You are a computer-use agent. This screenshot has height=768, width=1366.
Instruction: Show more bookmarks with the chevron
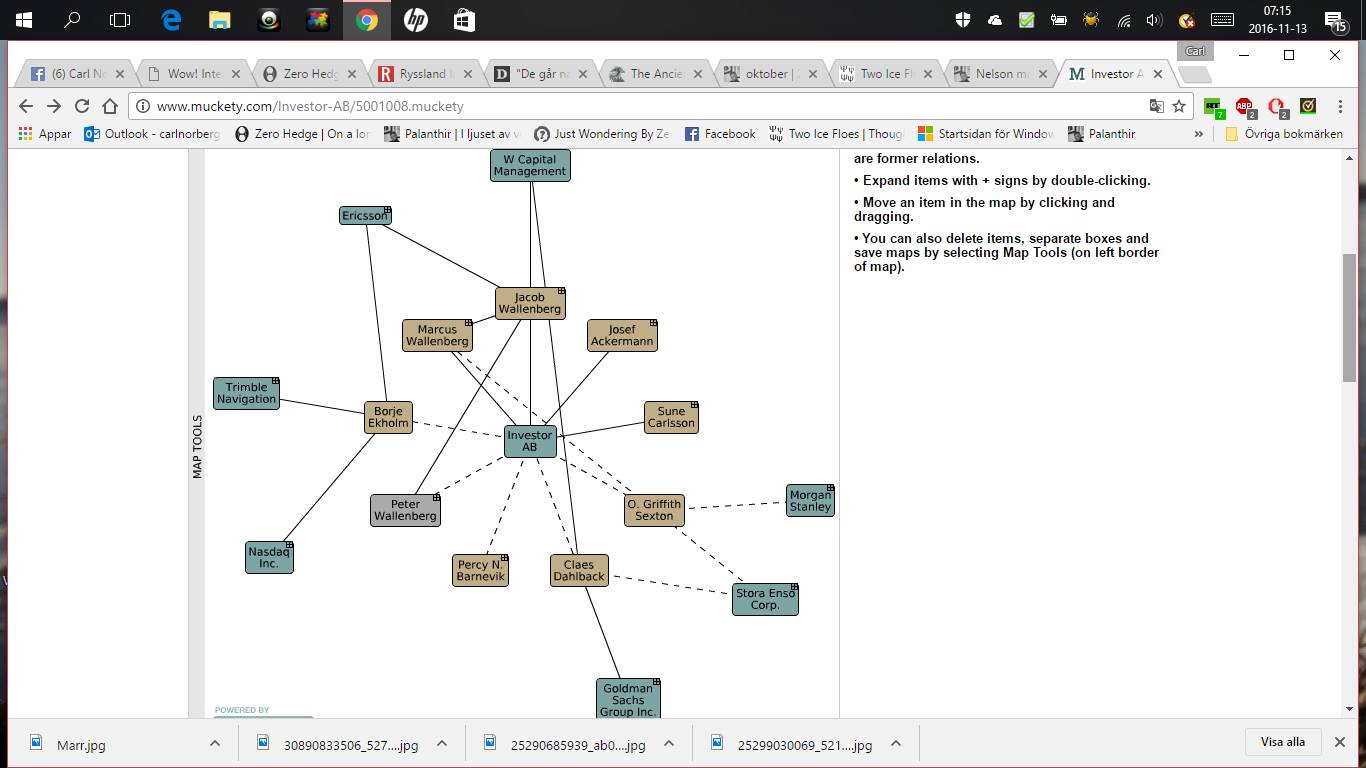[1198, 134]
